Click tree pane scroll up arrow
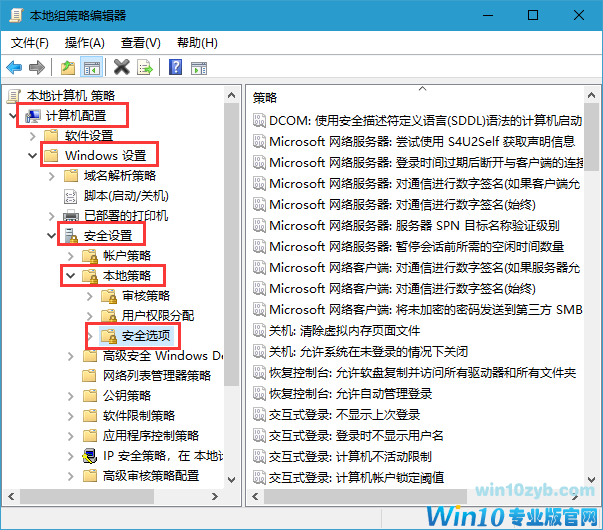Viewport: 603px width, 530px height. (x=232, y=95)
